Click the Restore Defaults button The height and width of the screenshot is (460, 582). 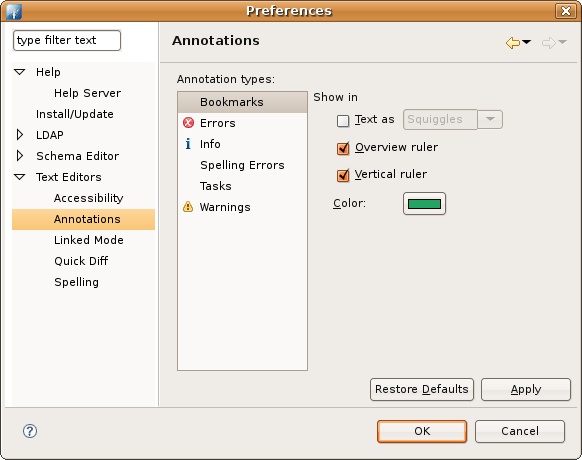pyautogui.click(x=422, y=389)
